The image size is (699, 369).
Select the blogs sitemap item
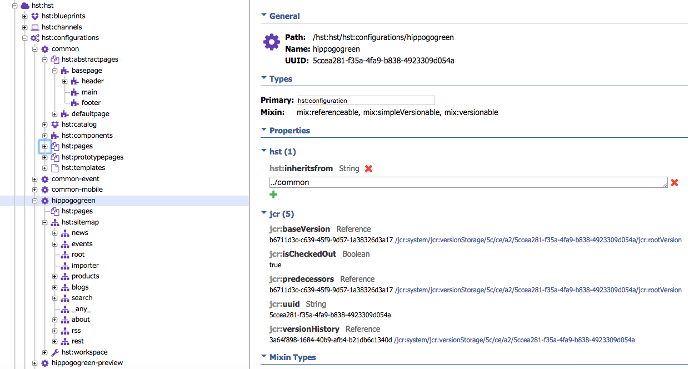80,287
